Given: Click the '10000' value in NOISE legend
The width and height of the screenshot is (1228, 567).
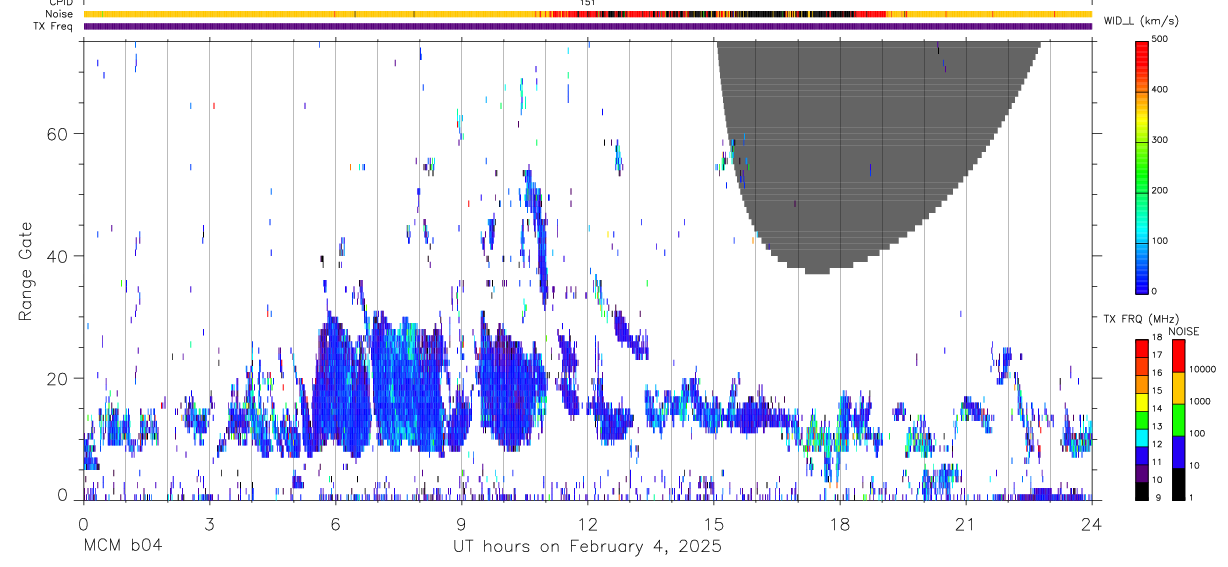Looking at the screenshot, I should (1203, 368).
